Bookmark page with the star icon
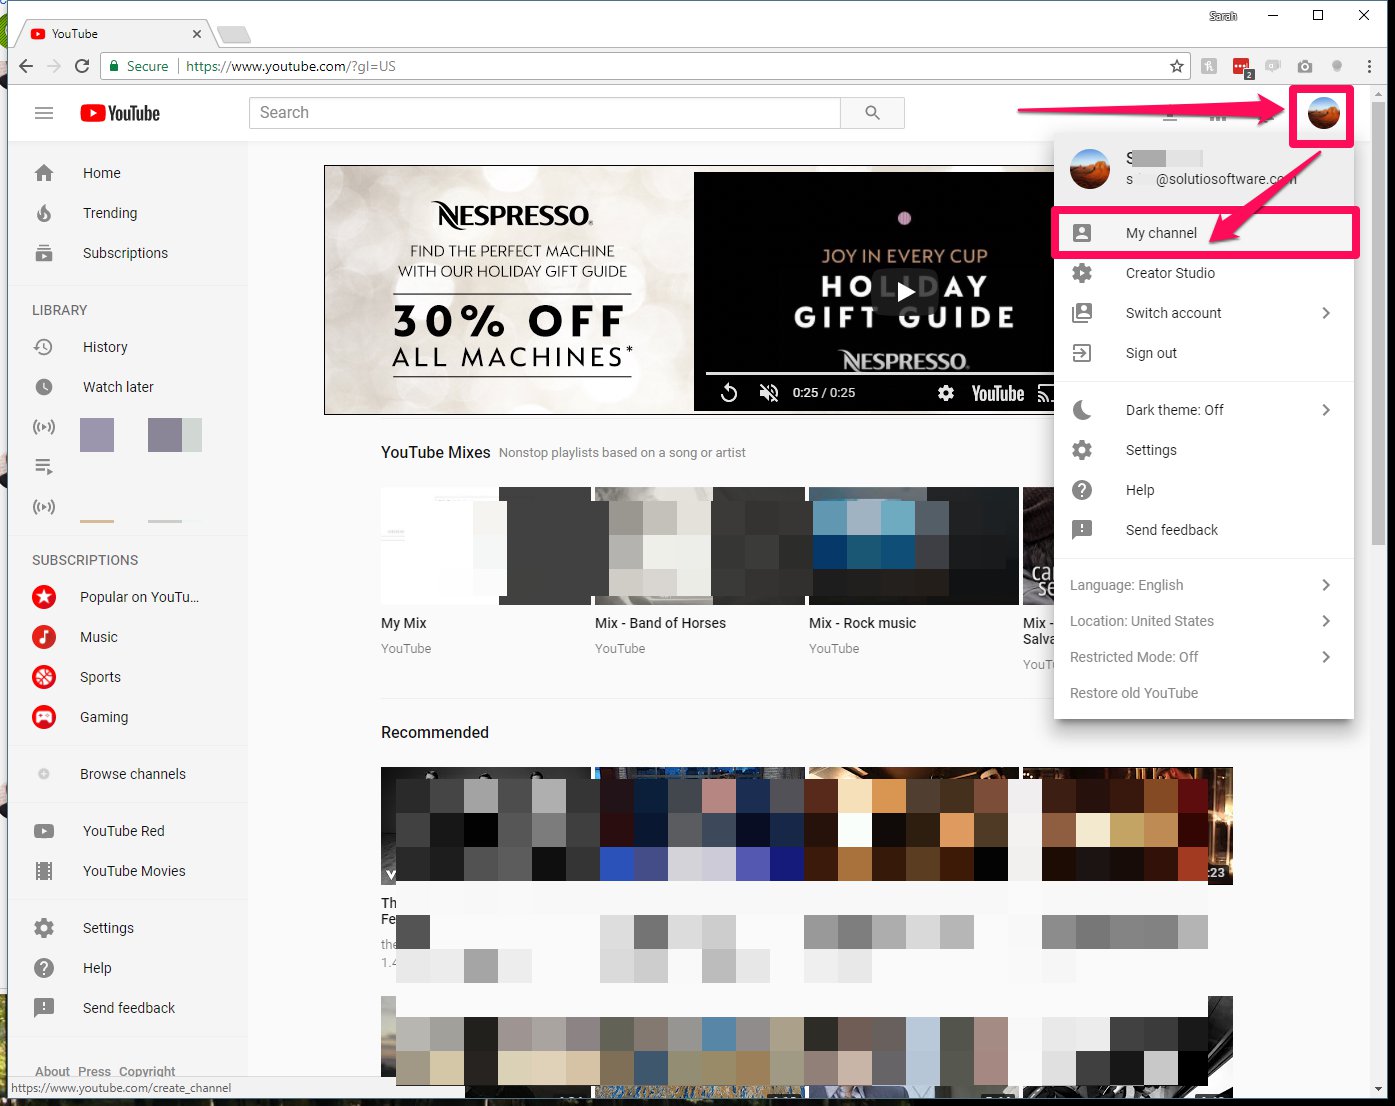Image resolution: width=1395 pixels, height=1106 pixels. pyautogui.click(x=1177, y=66)
